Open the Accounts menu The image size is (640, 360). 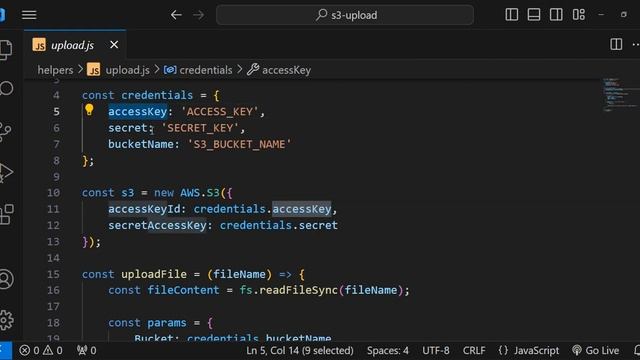click(6, 280)
